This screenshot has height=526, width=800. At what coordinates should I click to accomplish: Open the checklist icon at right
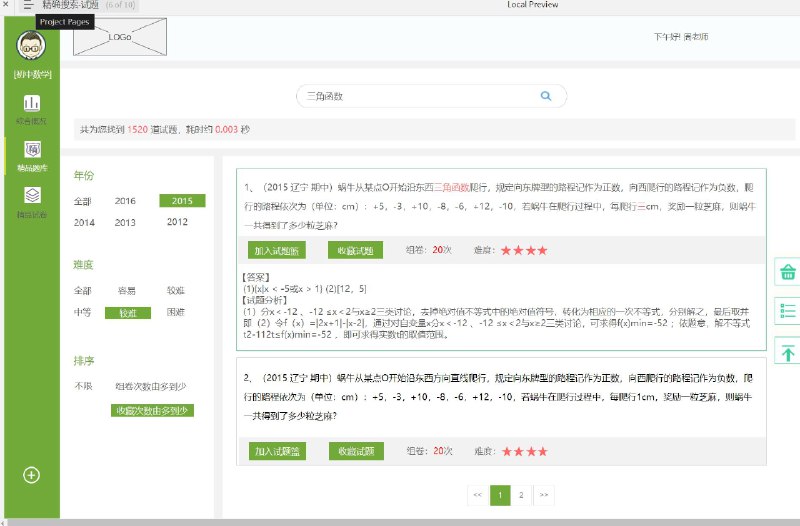pos(787,311)
